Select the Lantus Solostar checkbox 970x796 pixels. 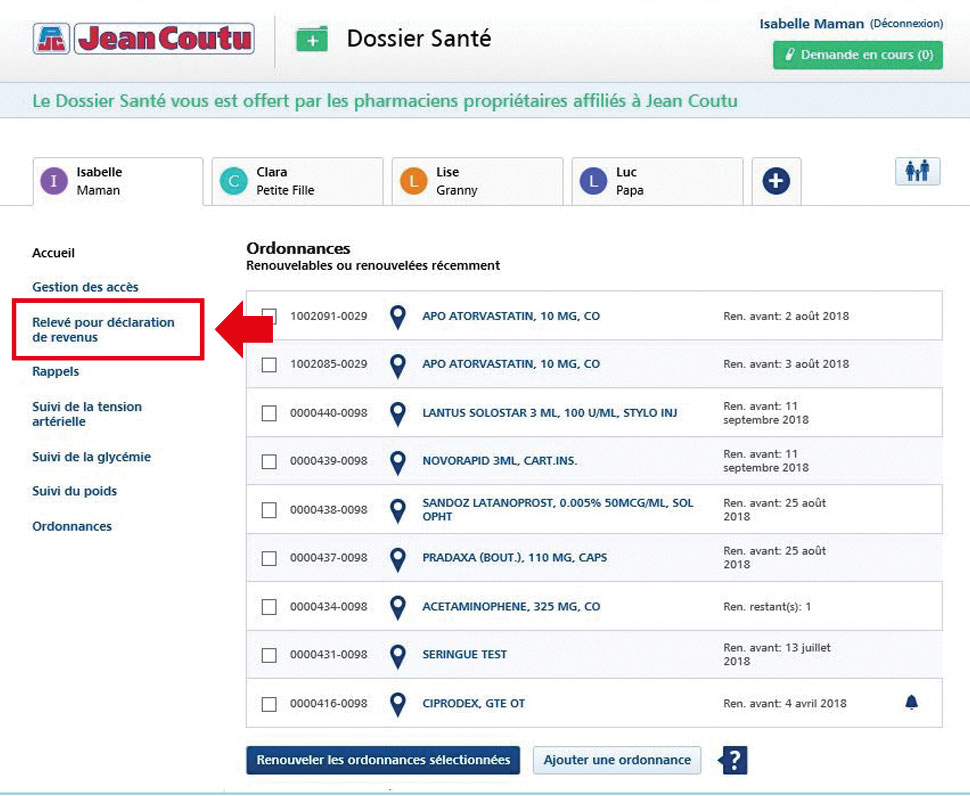coord(269,413)
